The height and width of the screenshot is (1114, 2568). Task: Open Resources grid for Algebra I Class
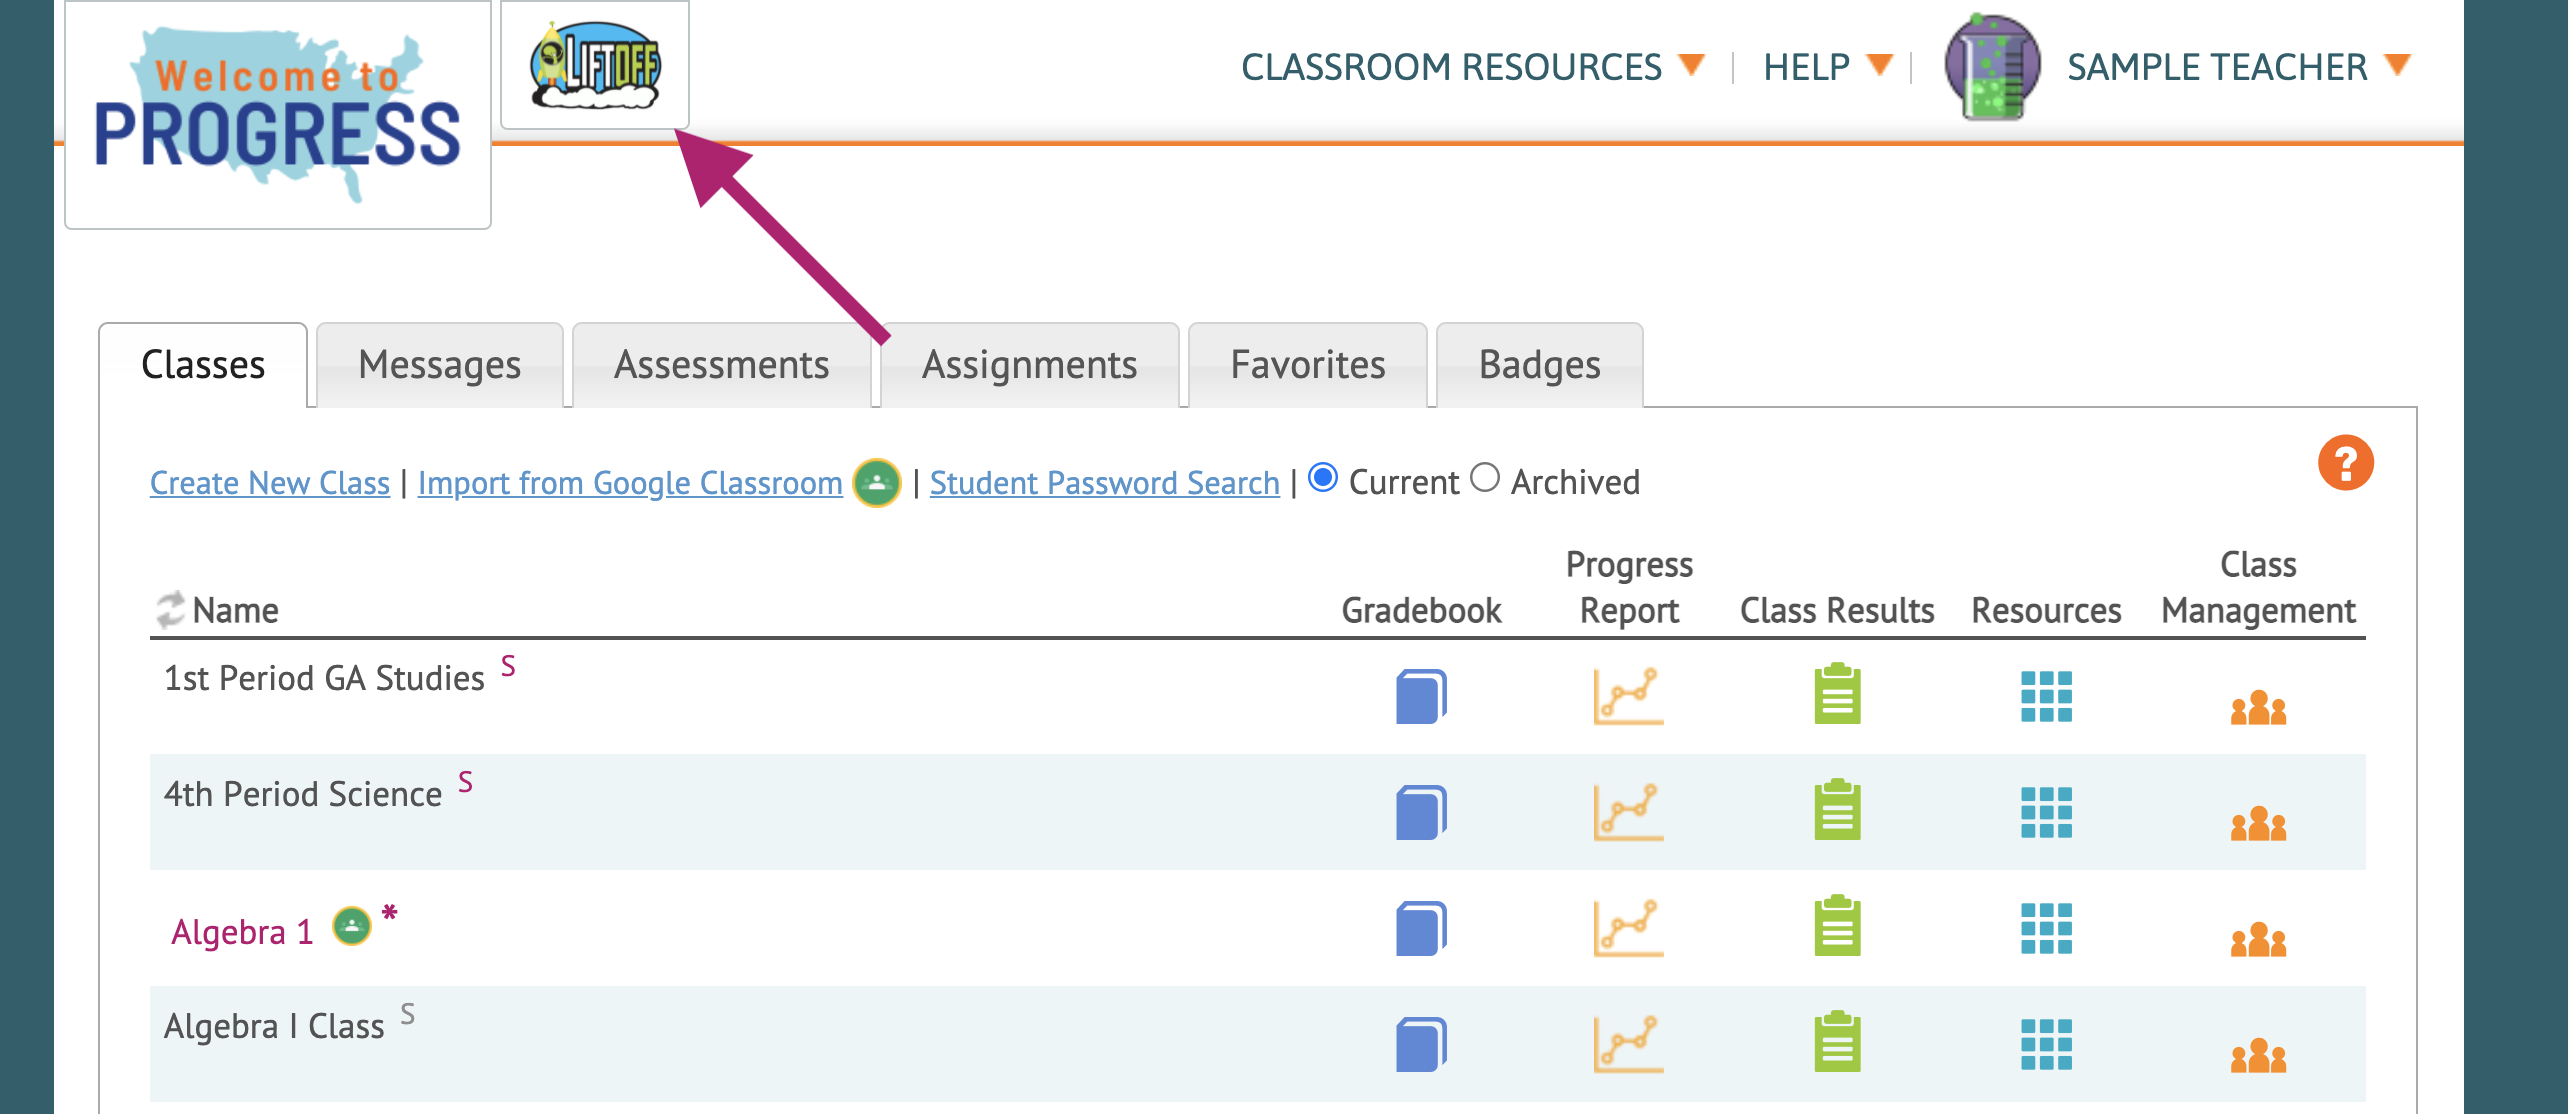tap(2045, 1044)
